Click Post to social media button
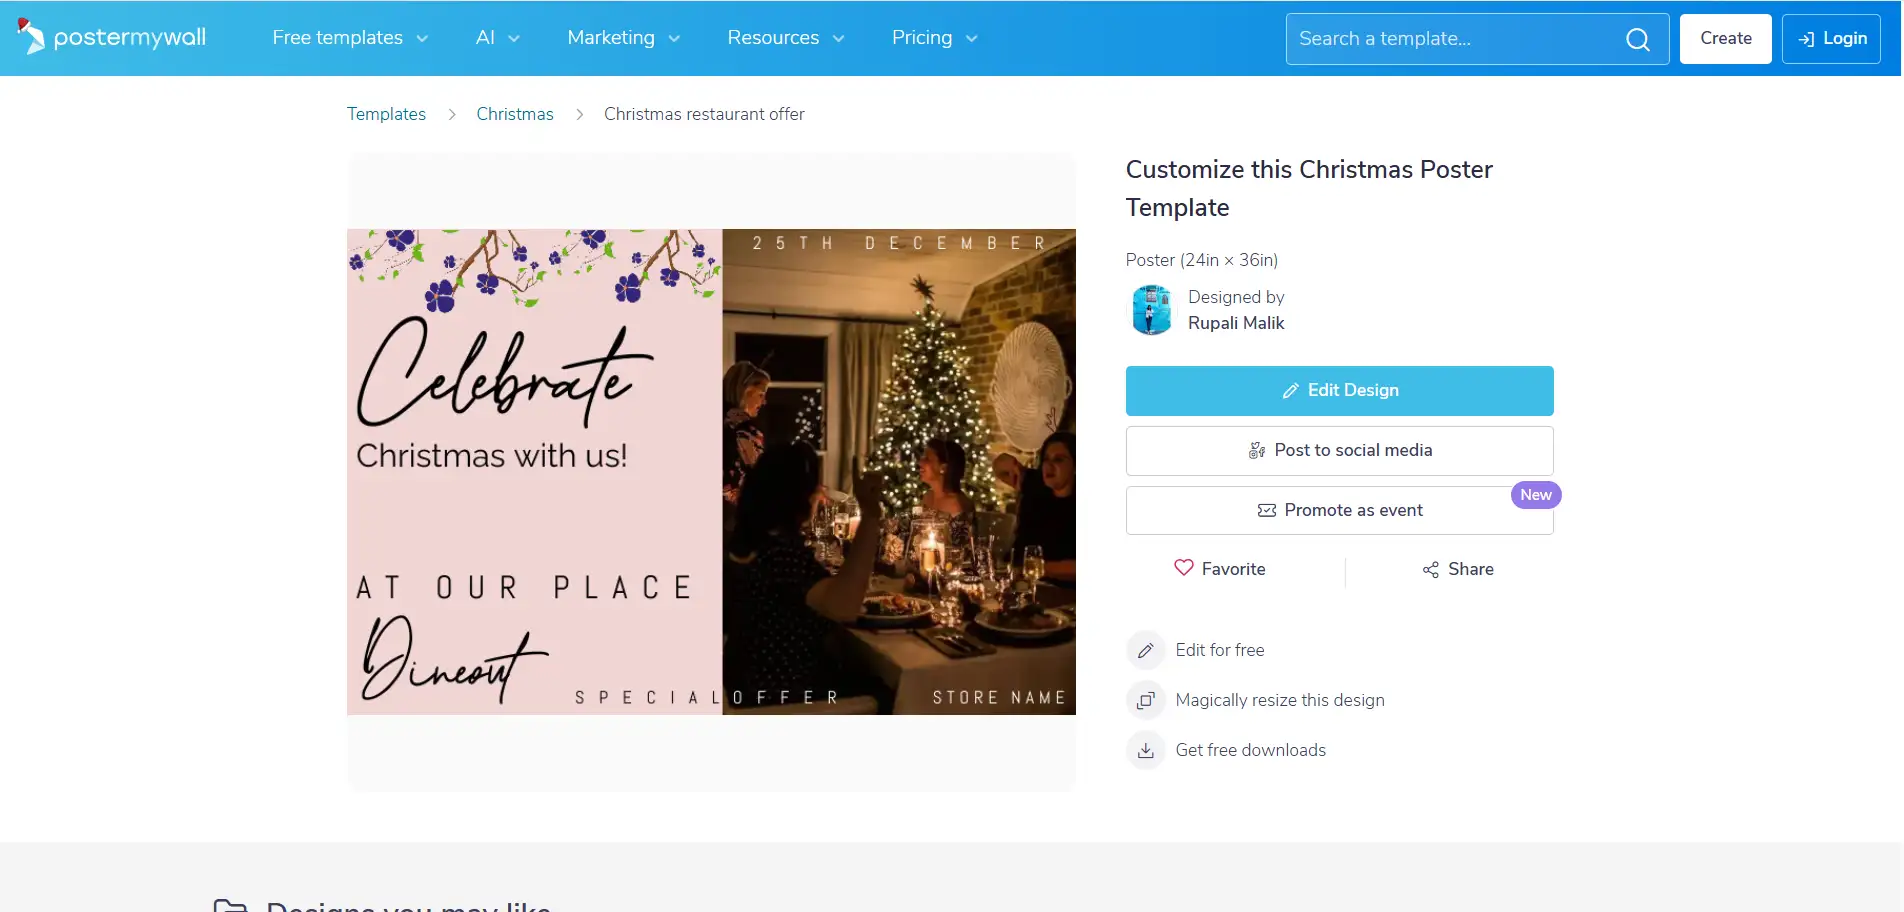The width and height of the screenshot is (1904, 912). 1339,451
